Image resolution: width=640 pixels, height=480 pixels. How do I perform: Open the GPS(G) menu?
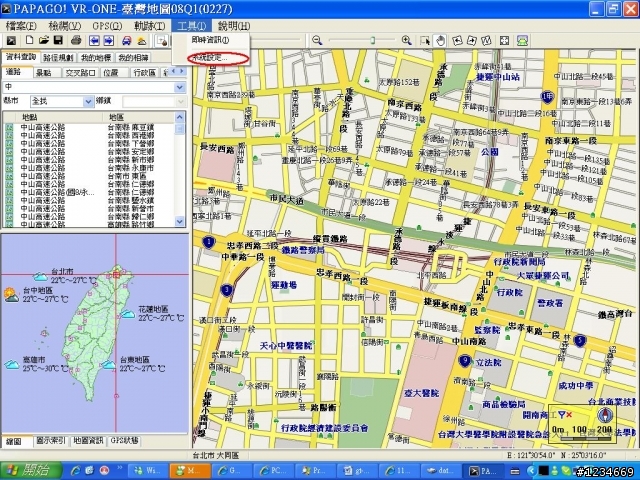pos(107,26)
